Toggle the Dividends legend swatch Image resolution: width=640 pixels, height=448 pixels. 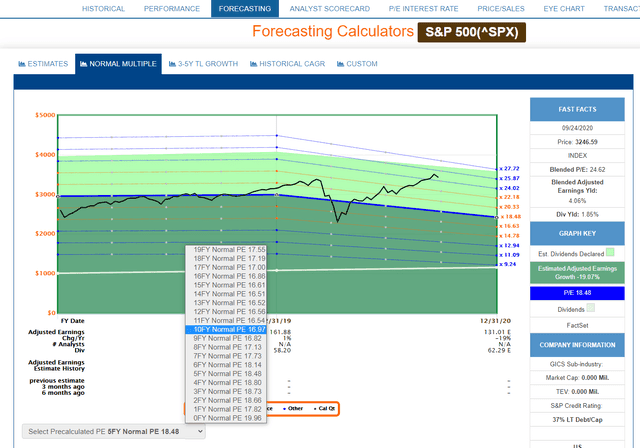click(590, 308)
